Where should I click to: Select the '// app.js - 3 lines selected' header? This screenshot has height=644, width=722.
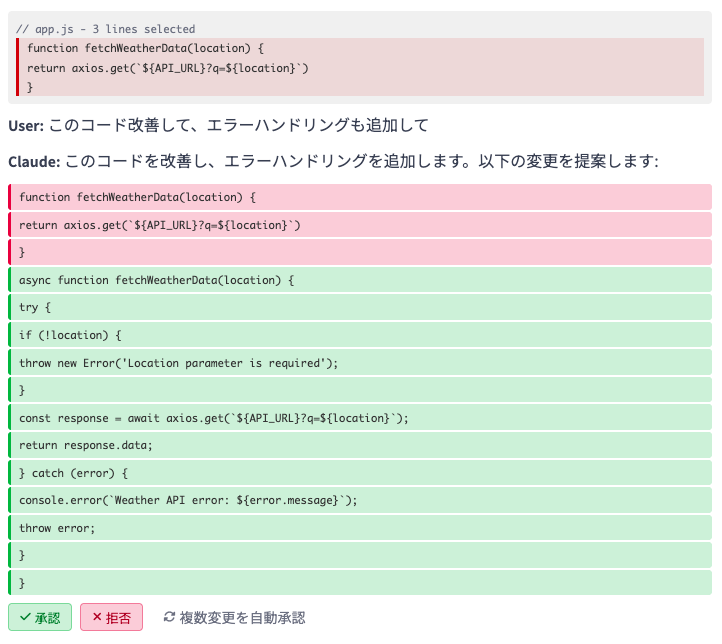[105, 29]
